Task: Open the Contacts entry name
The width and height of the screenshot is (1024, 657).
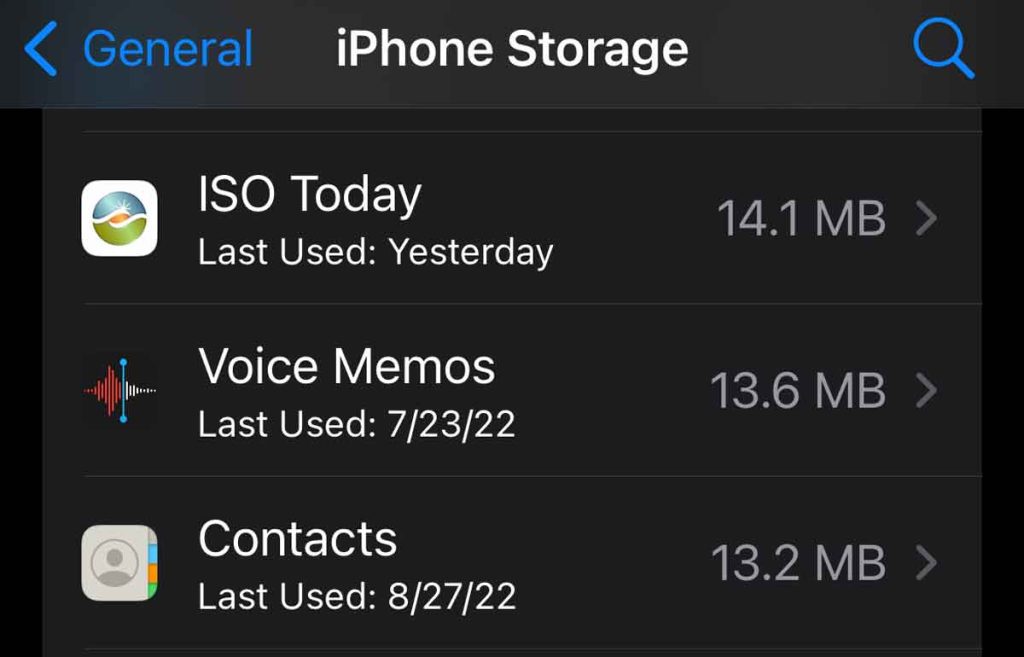Action: 298,540
